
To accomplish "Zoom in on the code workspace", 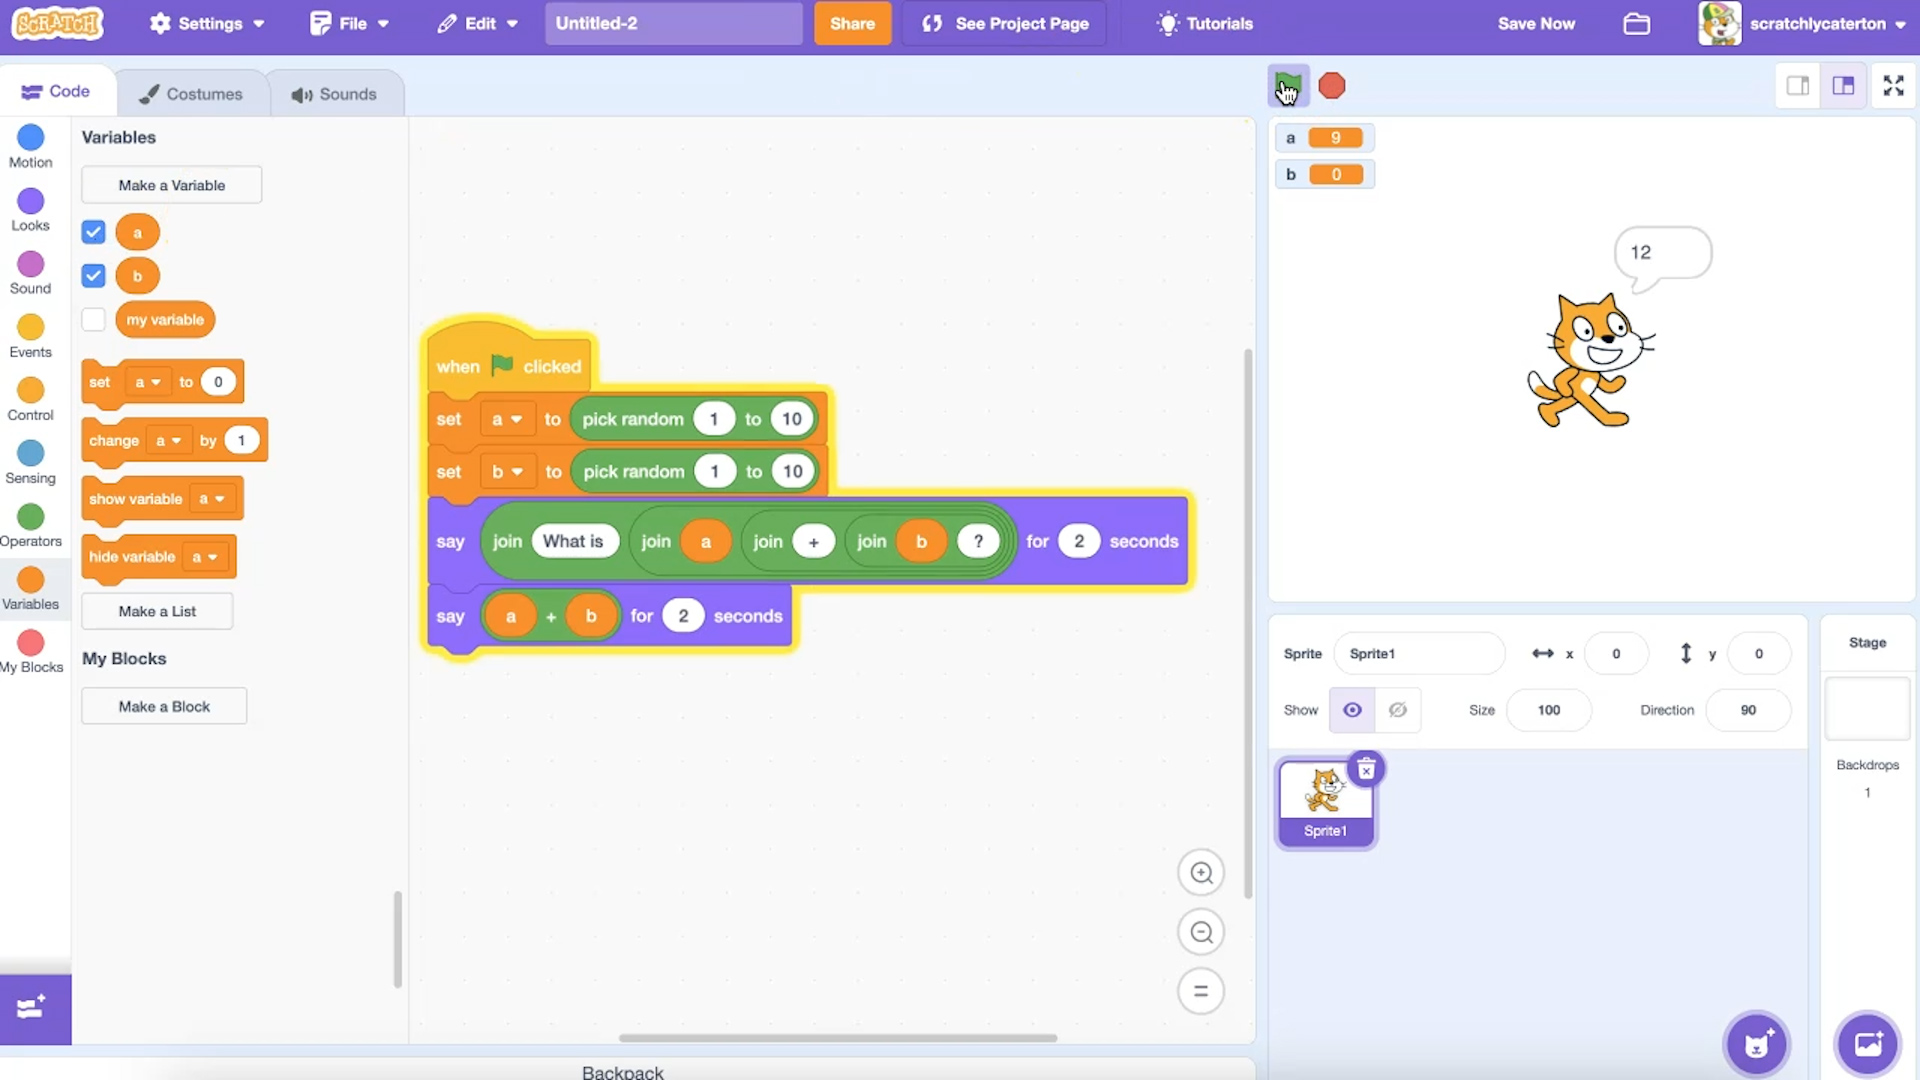I will click(1201, 873).
